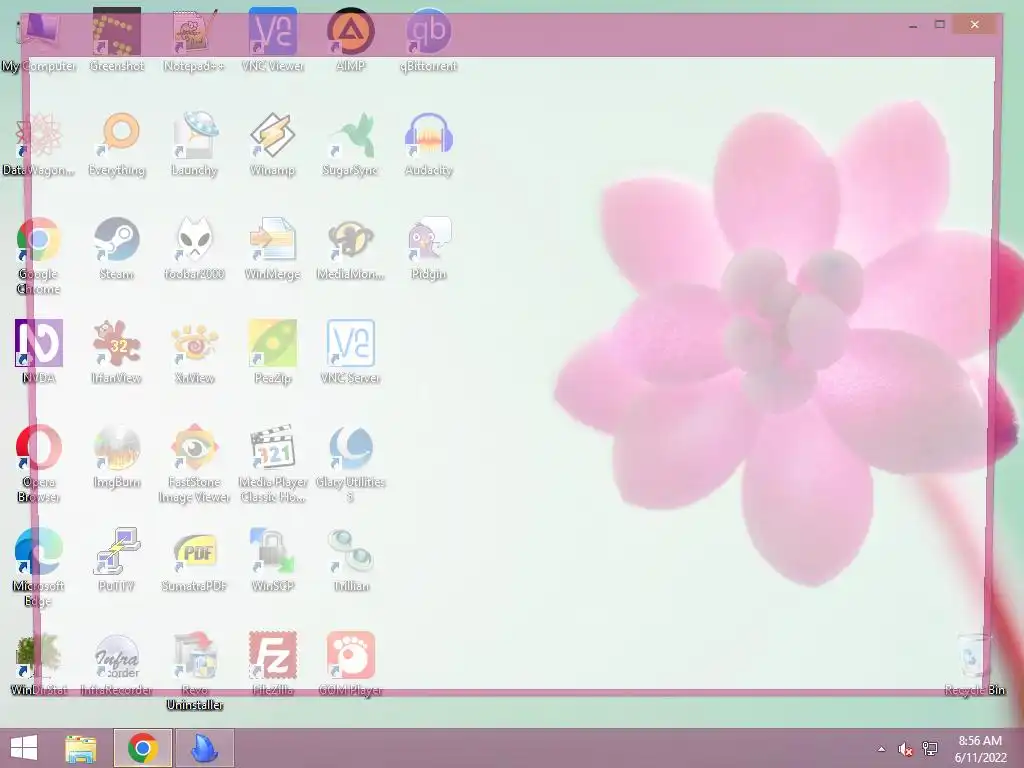This screenshot has height=768, width=1024.
Task: Open the Windows Start button
Action: click(x=24, y=748)
